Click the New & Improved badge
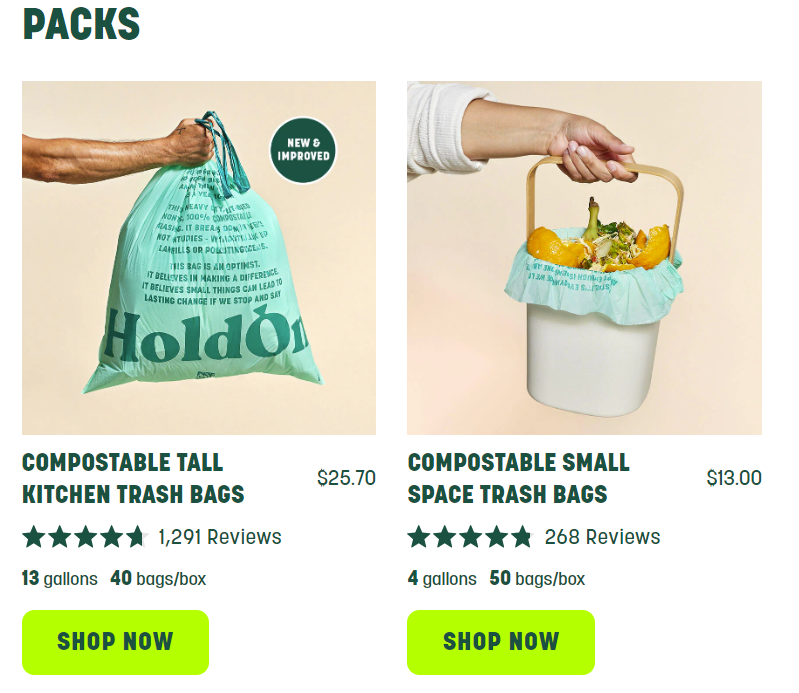 pos(303,150)
